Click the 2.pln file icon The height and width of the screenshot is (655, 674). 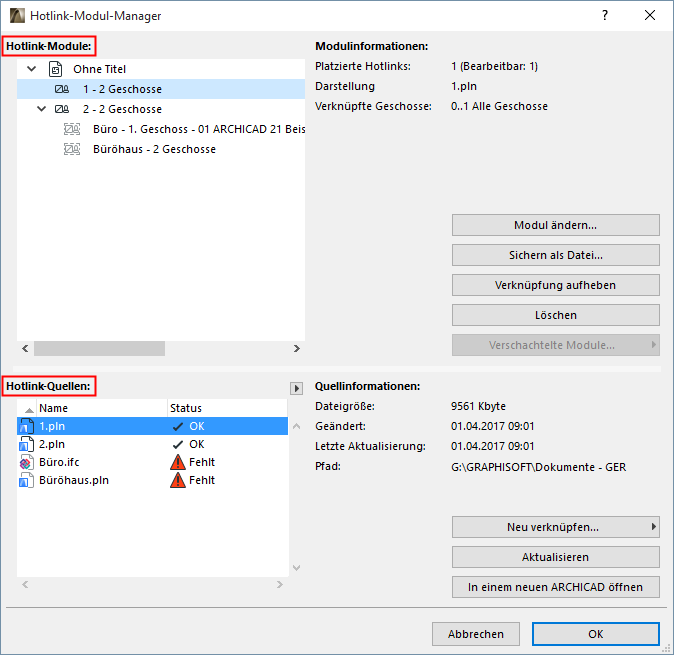[x=26, y=444]
